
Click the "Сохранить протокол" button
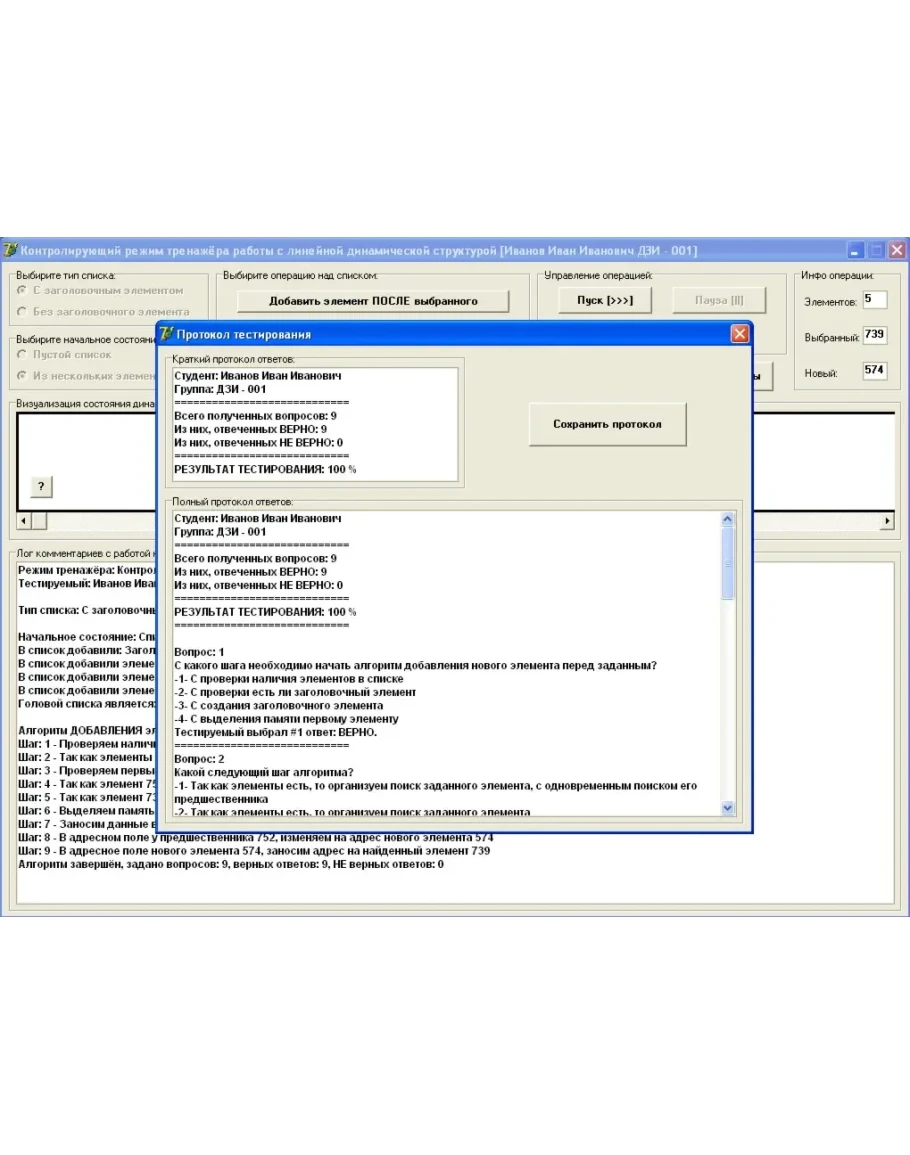pos(607,424)
